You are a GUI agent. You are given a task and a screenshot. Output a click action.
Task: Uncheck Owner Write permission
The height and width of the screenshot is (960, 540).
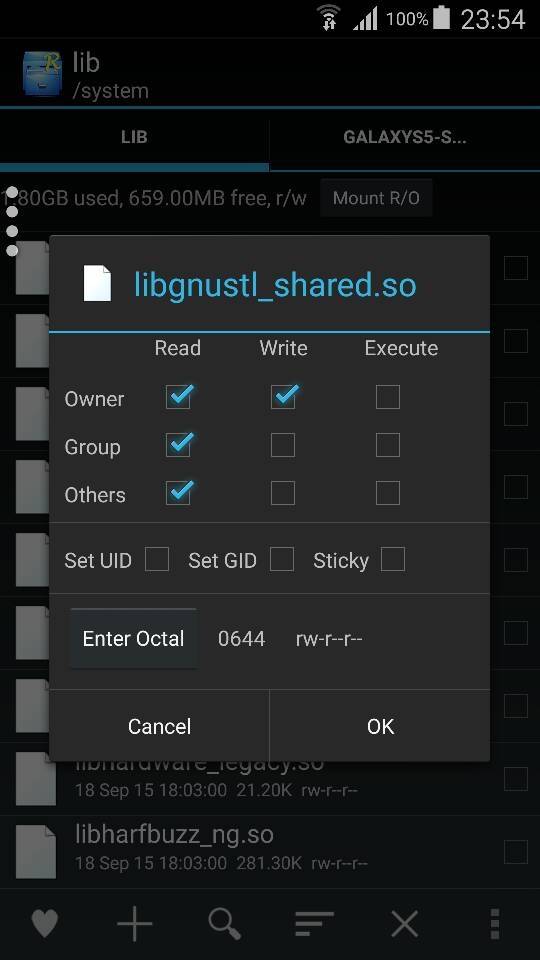283,397
